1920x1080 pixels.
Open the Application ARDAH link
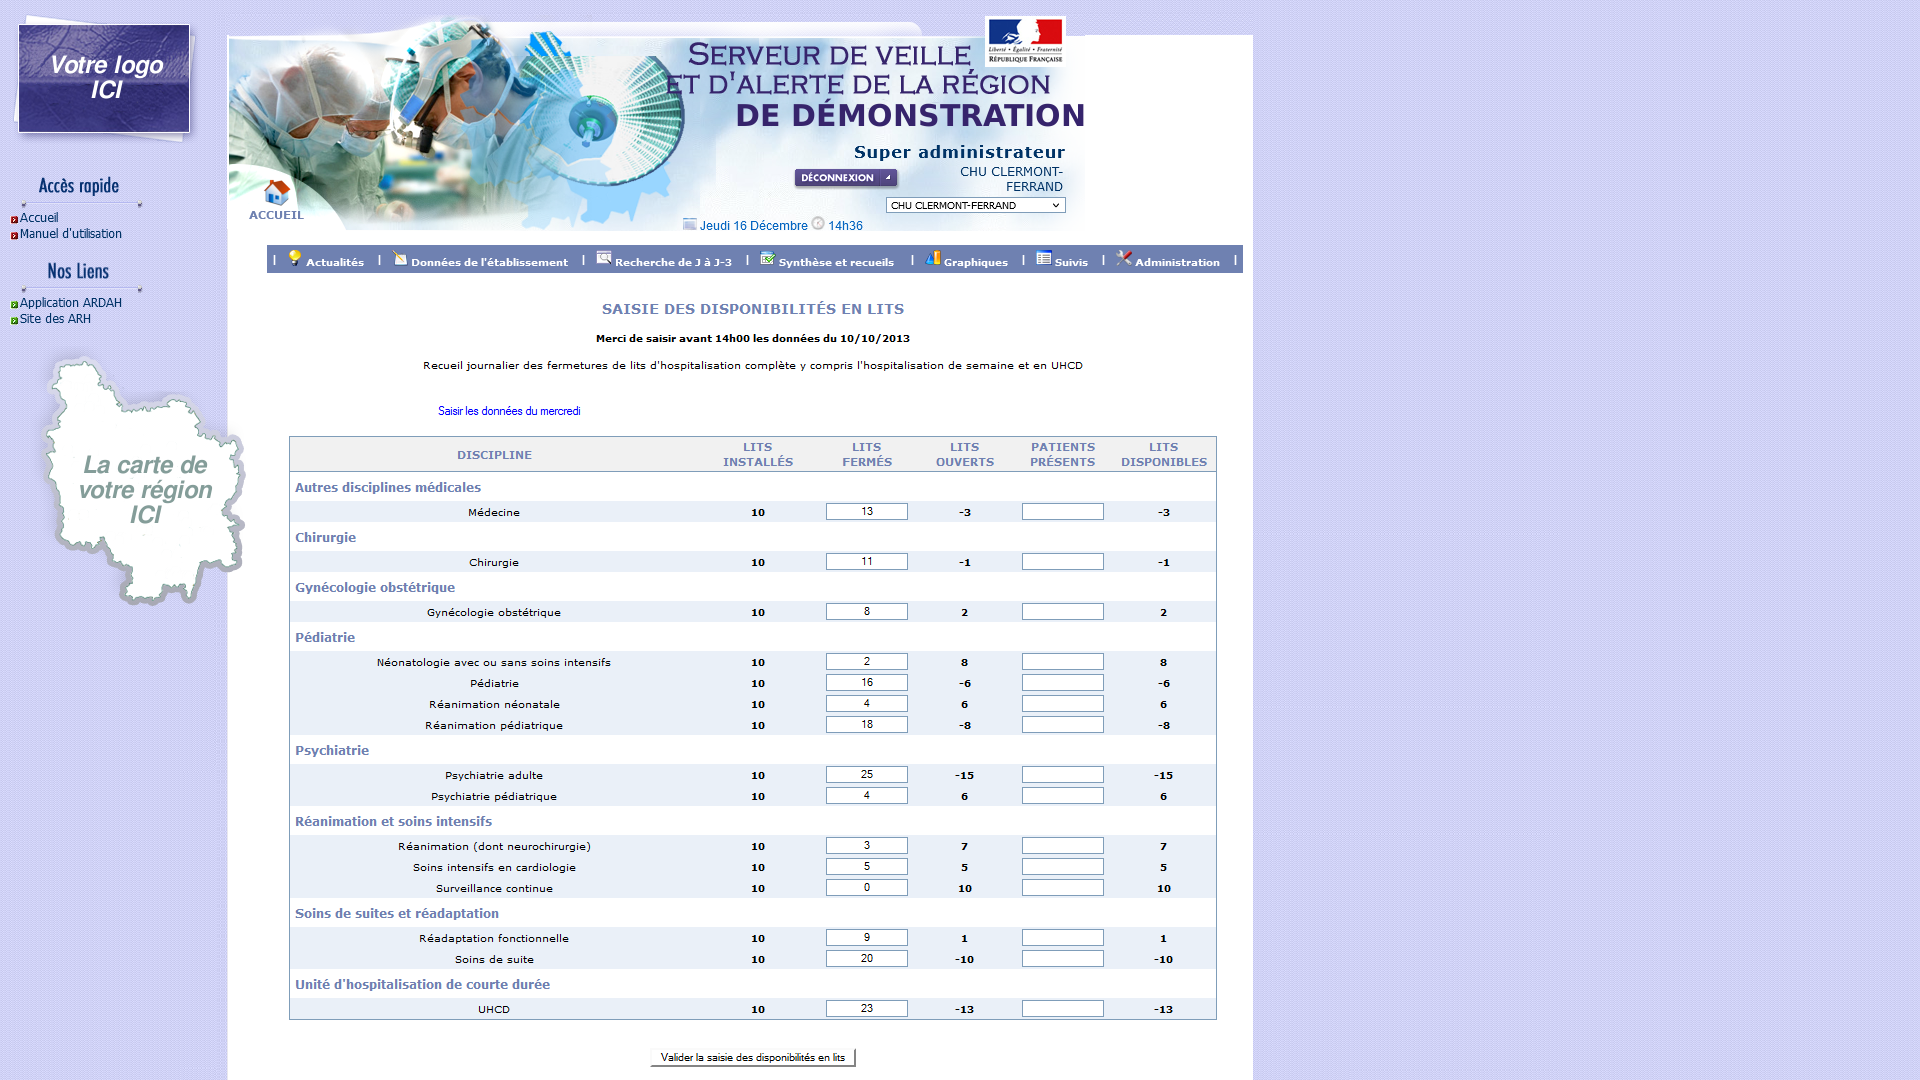(70, 303)
